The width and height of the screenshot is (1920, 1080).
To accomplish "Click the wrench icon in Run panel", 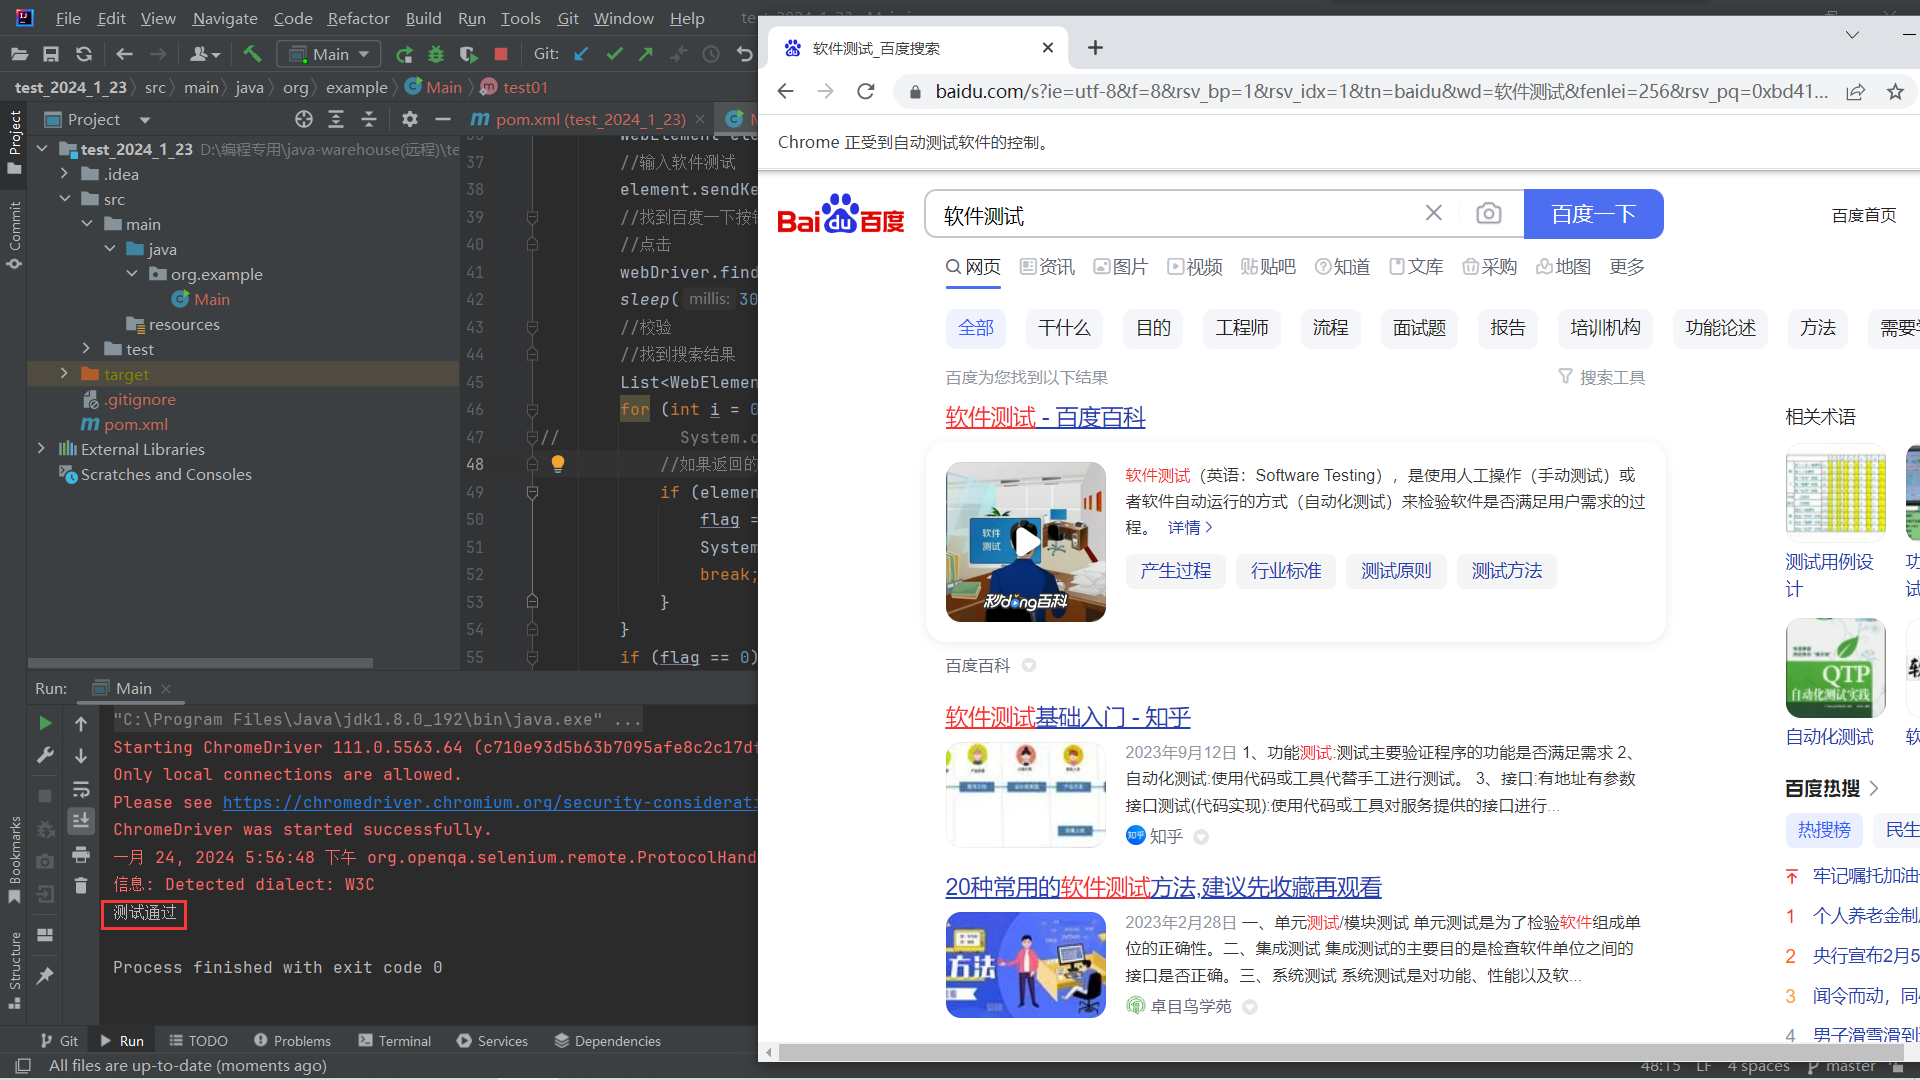I will [45, 755].
